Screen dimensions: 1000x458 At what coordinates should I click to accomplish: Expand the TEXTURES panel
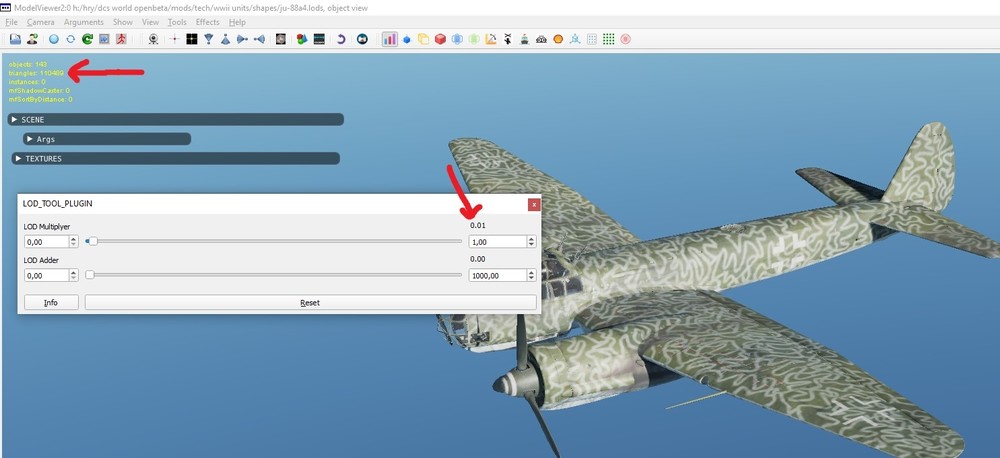[x=175, y=158]
